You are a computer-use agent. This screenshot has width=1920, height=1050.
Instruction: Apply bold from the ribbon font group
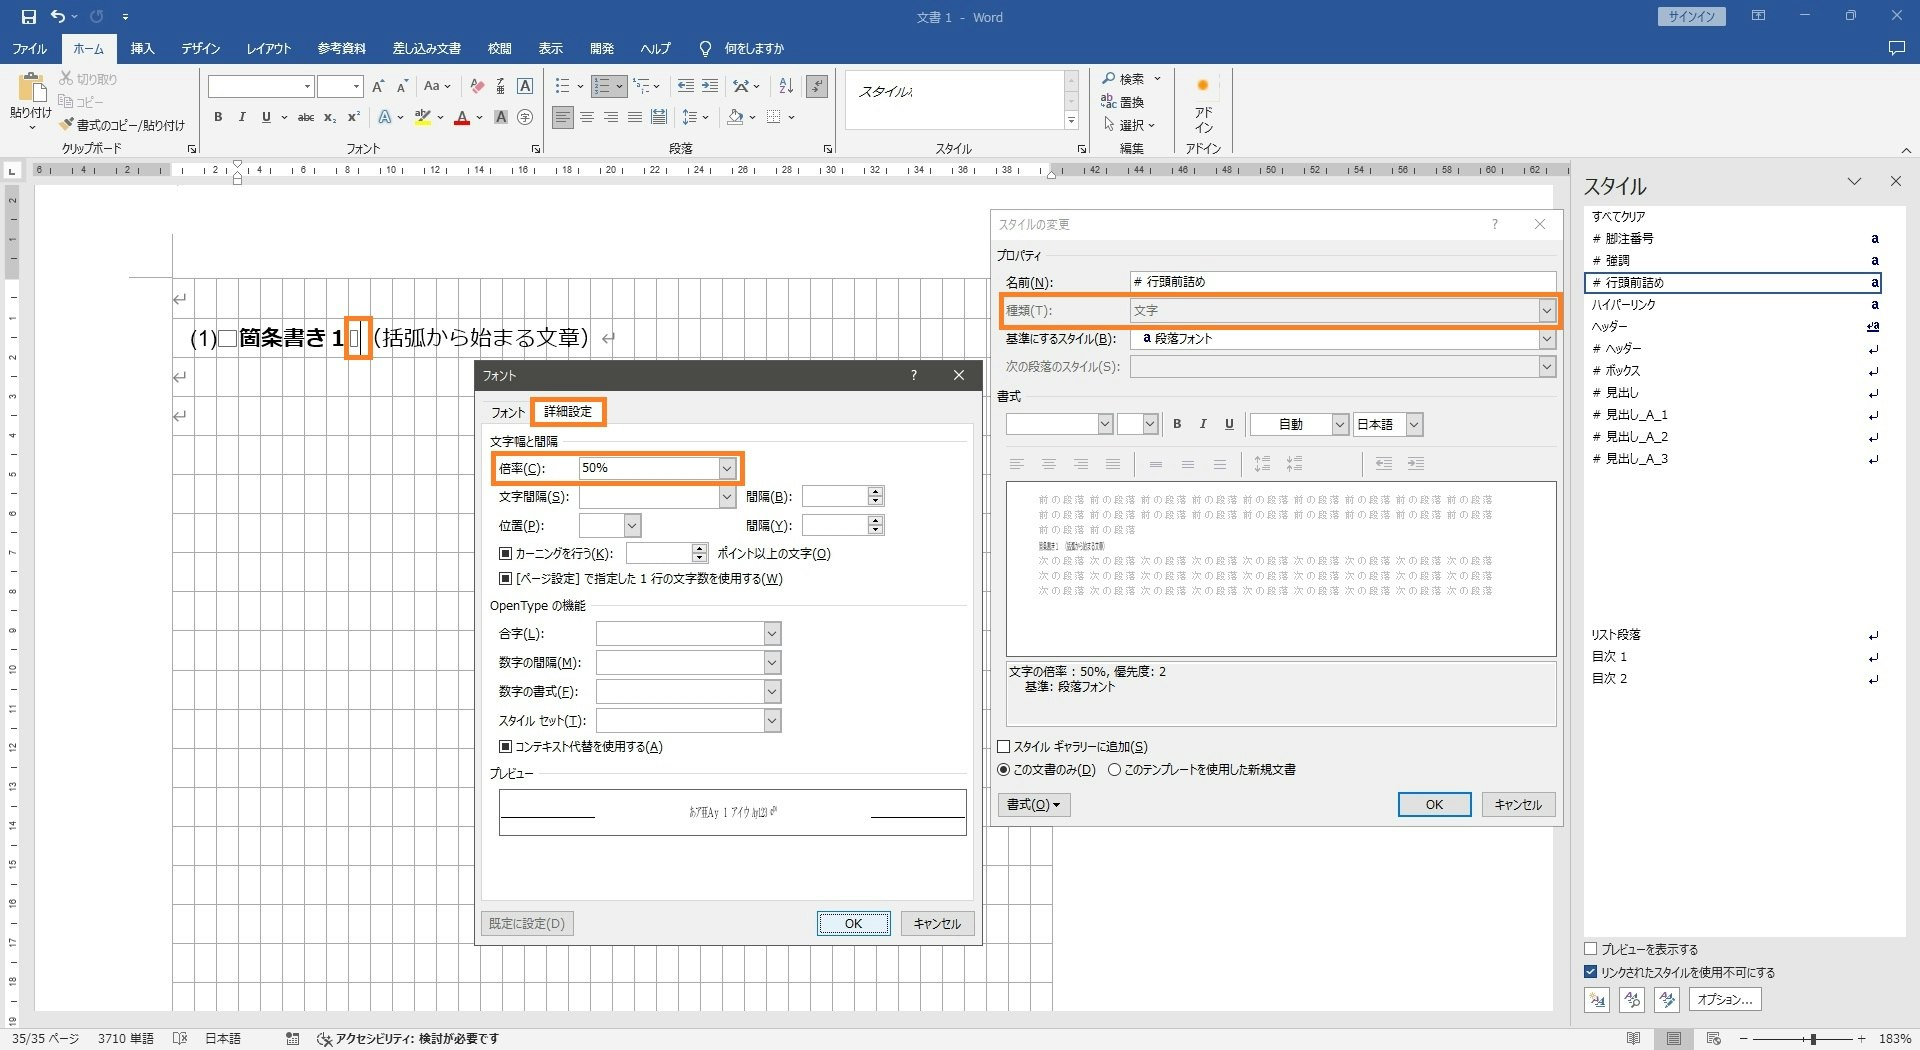click(218, 117)
